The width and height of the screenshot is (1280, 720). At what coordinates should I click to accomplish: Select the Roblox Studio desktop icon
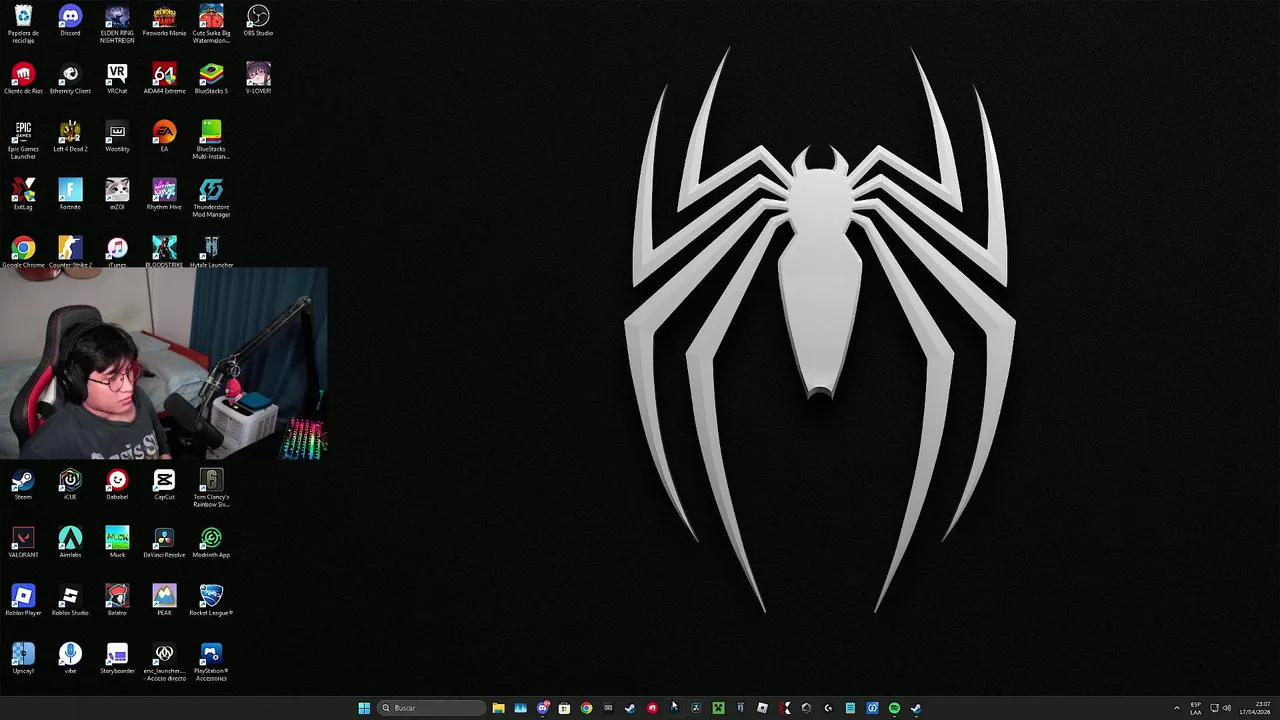point(70,601)
